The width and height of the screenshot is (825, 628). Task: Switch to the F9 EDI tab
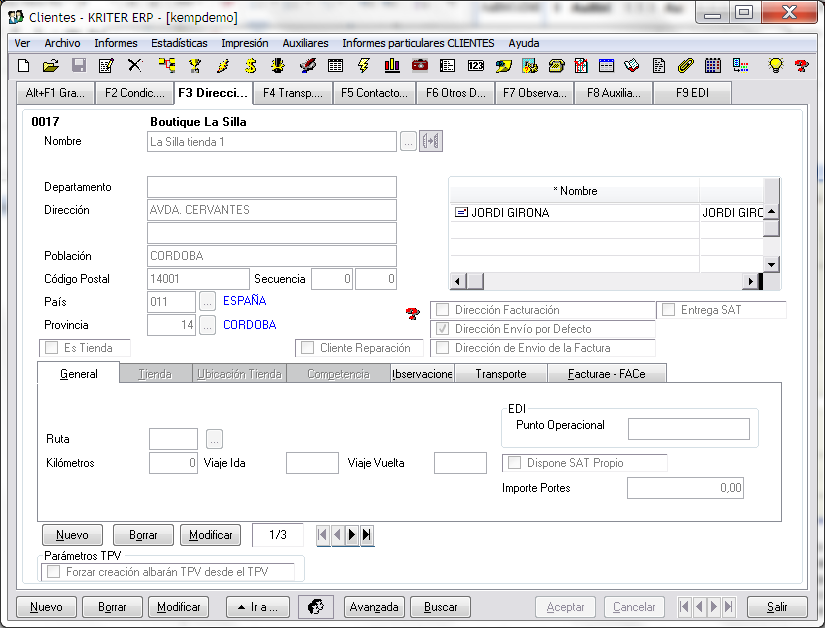692,93
